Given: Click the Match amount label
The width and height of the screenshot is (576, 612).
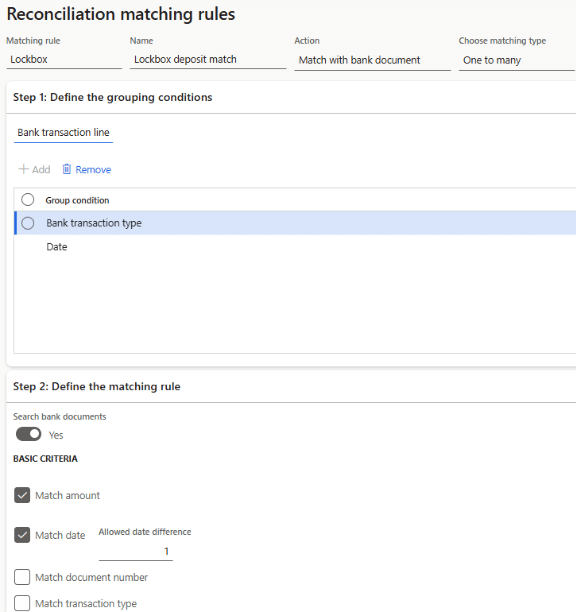Looking at the screenshot, I should (68, 495).
